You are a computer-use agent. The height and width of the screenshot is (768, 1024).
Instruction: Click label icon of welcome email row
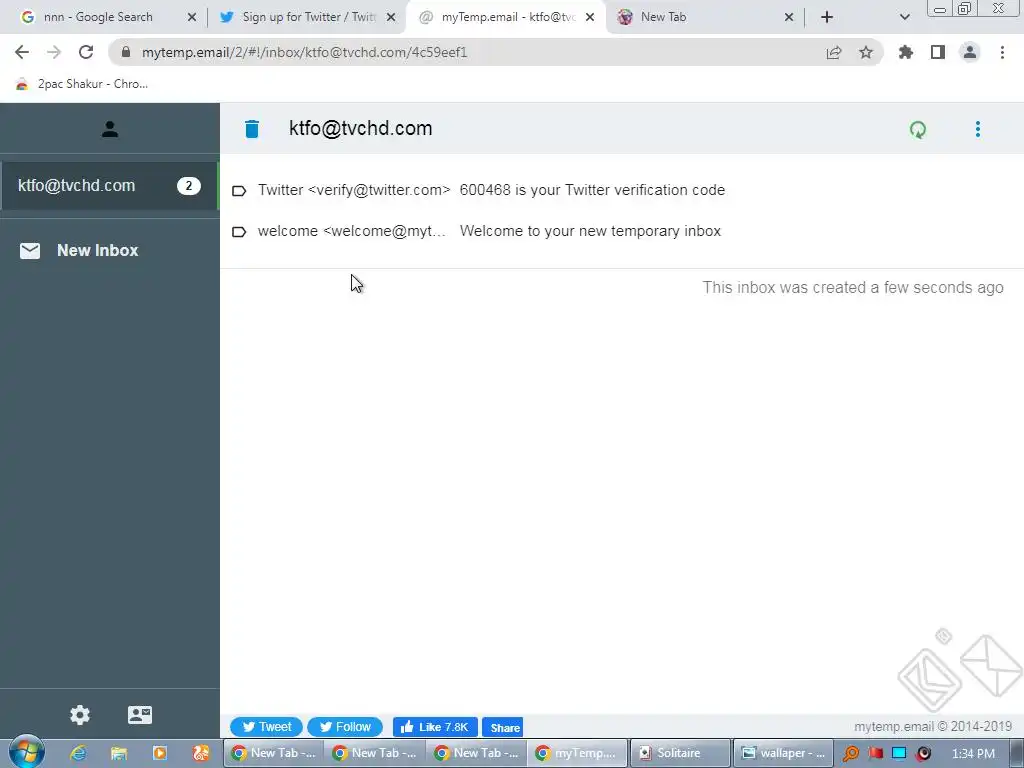tap(239, 232)
